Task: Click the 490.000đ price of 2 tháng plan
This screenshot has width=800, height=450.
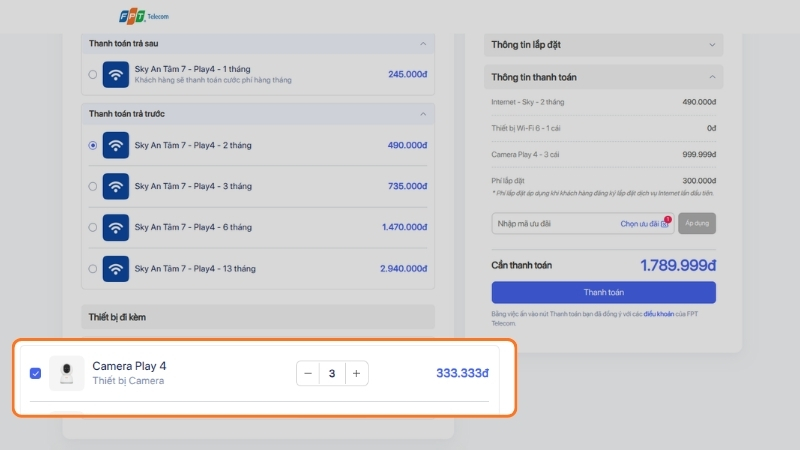Action: [x=407, y=145]
